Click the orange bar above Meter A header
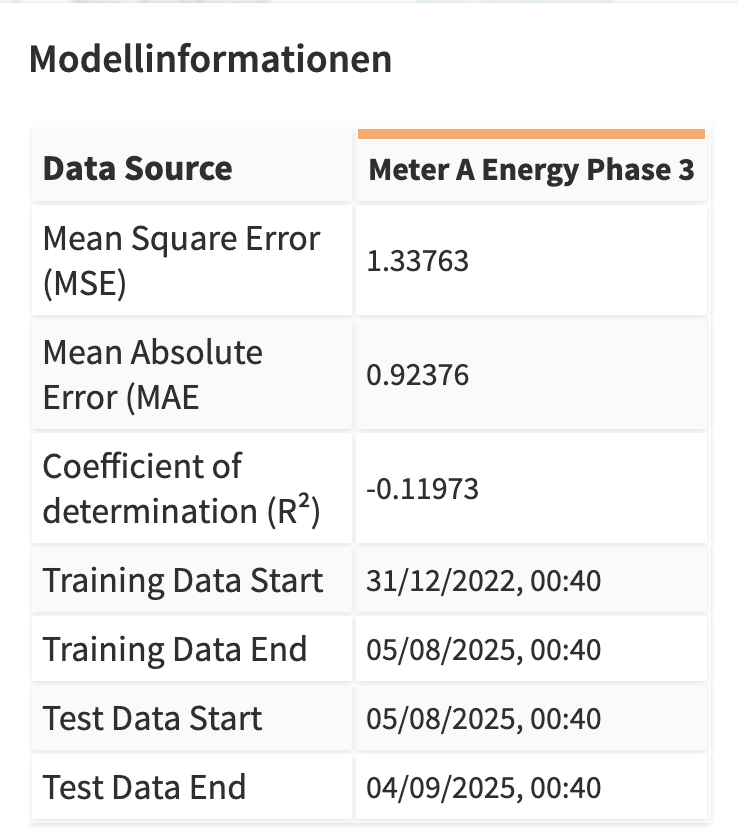This screenshot has height=832, width=738. coord(531,133)
